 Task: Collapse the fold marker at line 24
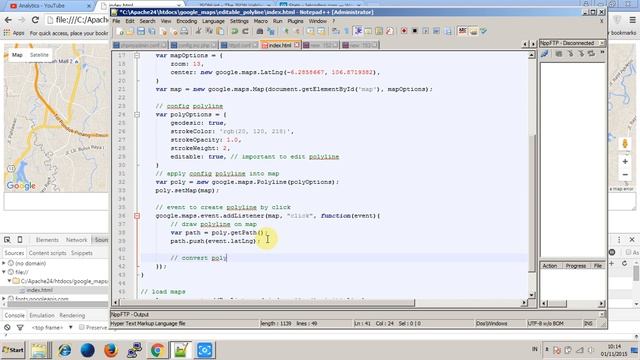137,114
